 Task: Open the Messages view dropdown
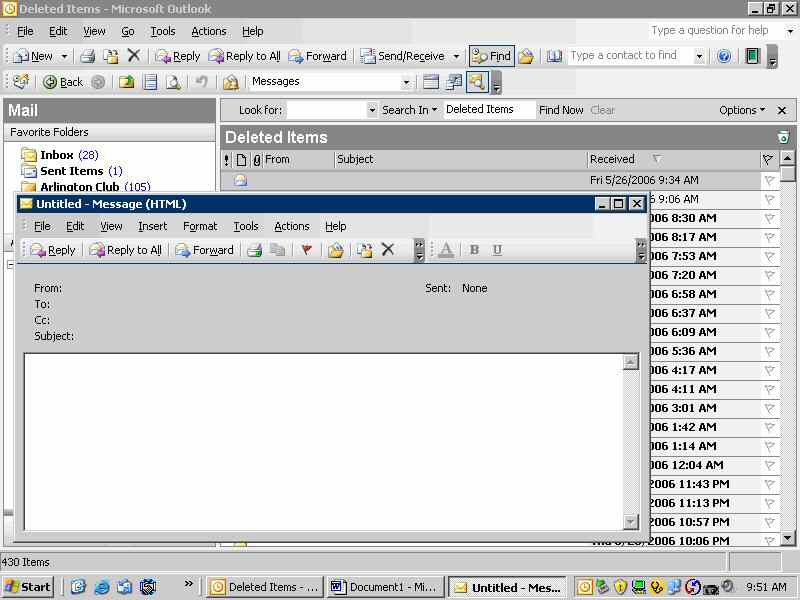[x=406, y=82]
